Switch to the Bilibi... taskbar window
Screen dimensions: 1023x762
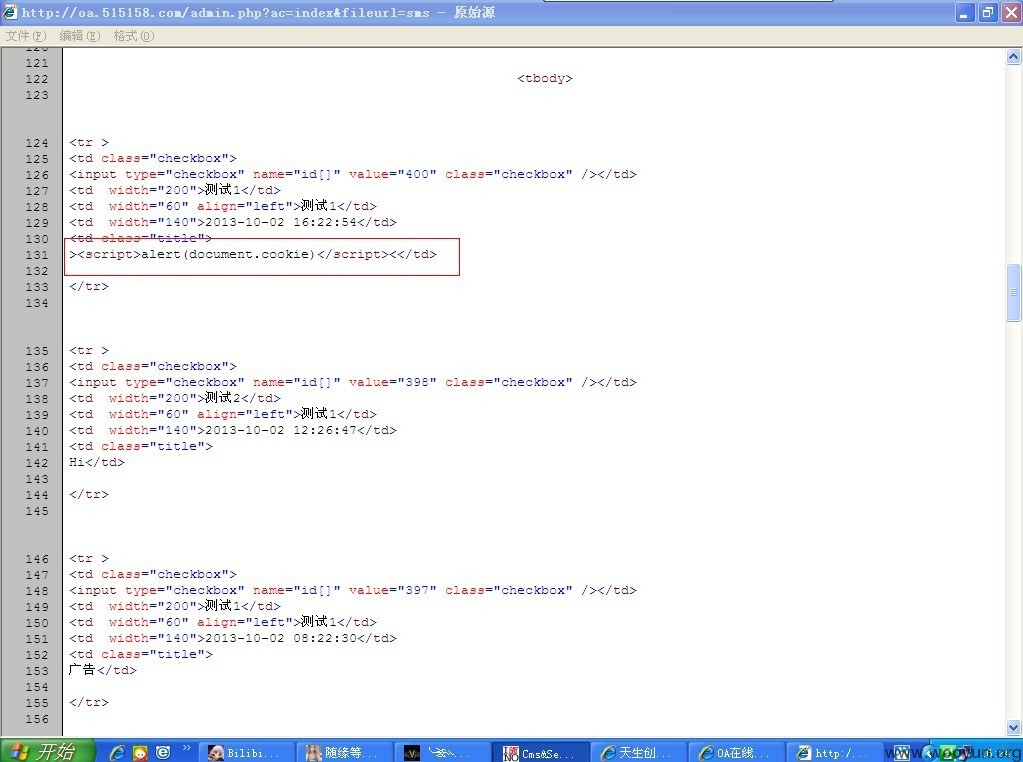pos(245,752)
